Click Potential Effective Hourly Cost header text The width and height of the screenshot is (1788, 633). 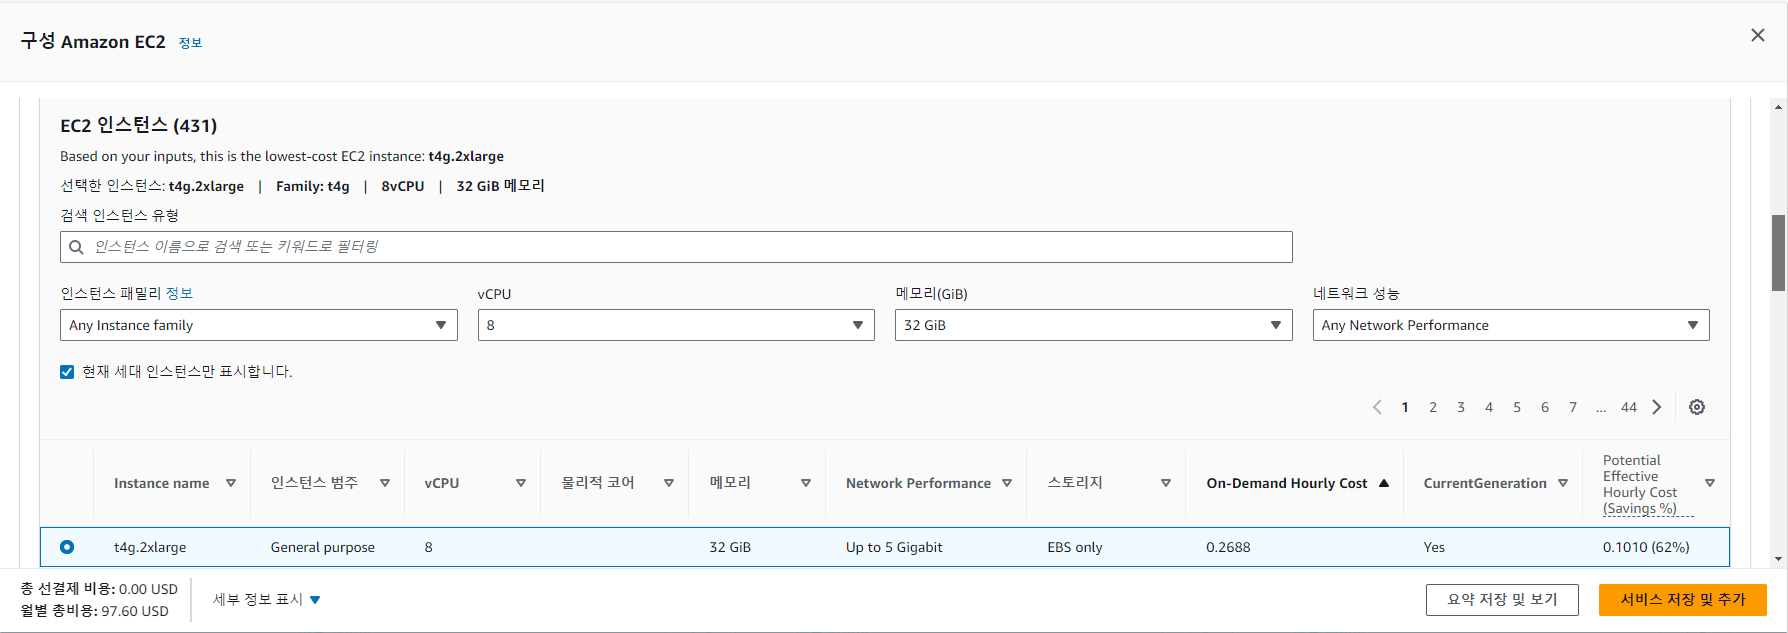click(x=1647, y=484)
